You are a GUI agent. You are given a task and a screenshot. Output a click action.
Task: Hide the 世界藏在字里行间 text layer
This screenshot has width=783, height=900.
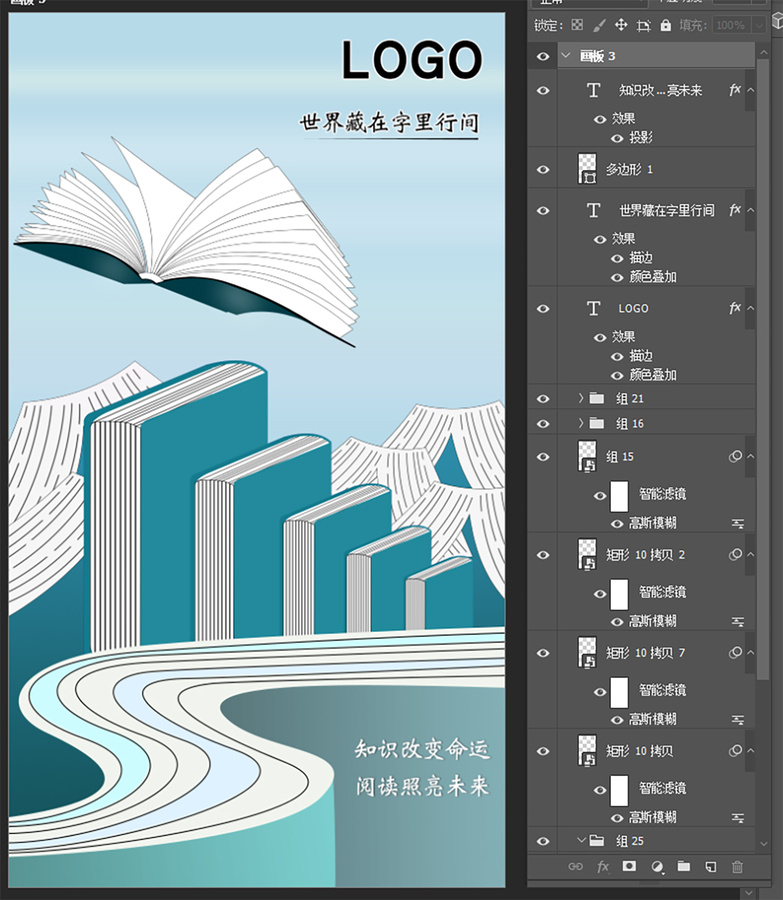pyautogui.click(x=542, y=211)
